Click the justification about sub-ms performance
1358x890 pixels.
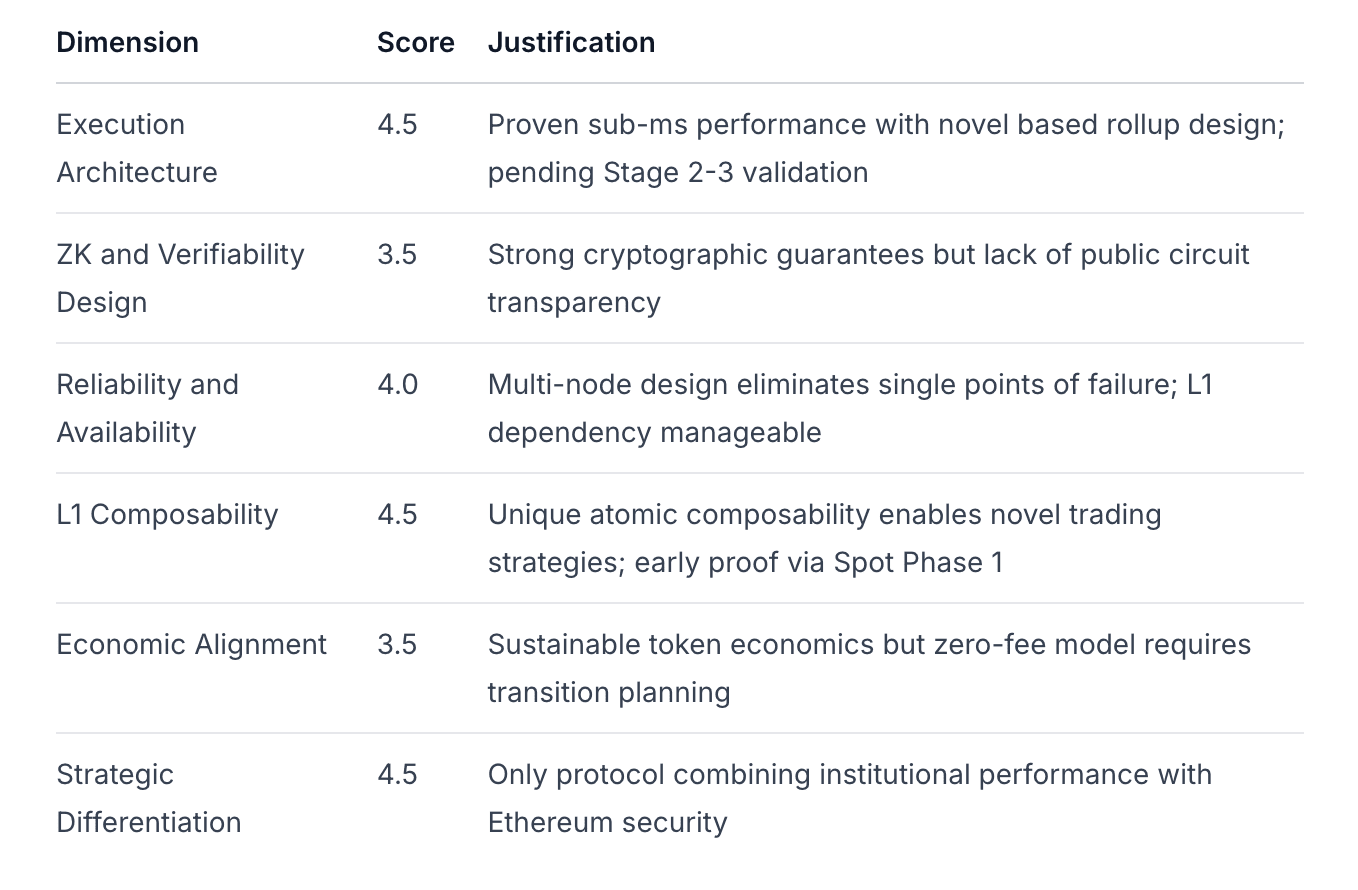pos(885,148)
